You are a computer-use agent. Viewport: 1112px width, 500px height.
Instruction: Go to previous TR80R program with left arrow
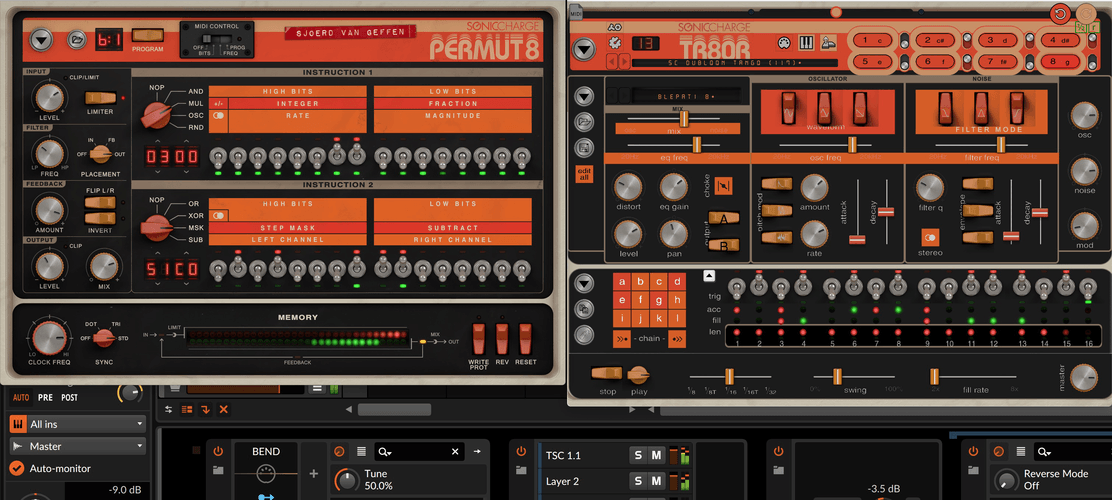pyautogui.click(x=612, y=62)
